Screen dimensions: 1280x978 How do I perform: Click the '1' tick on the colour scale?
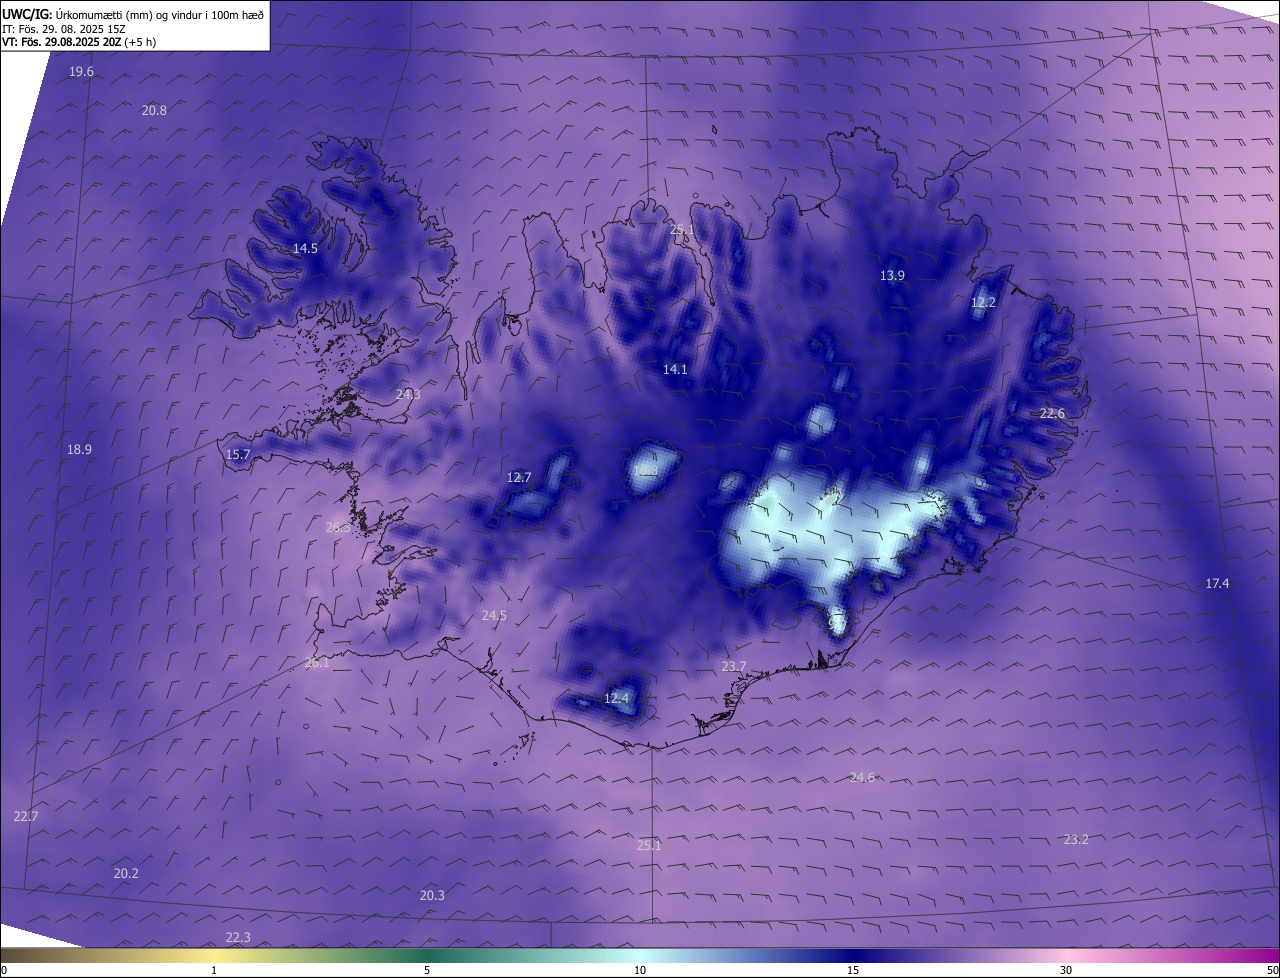click(214, 970)
